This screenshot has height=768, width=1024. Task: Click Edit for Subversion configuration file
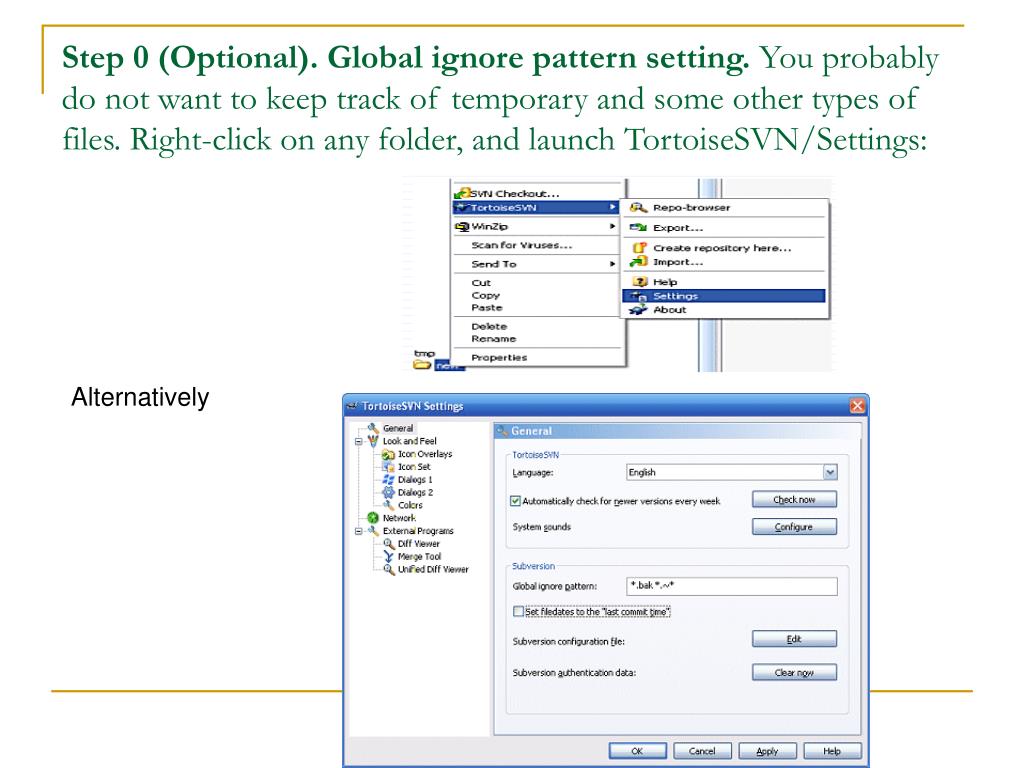(x=794, y=639)
